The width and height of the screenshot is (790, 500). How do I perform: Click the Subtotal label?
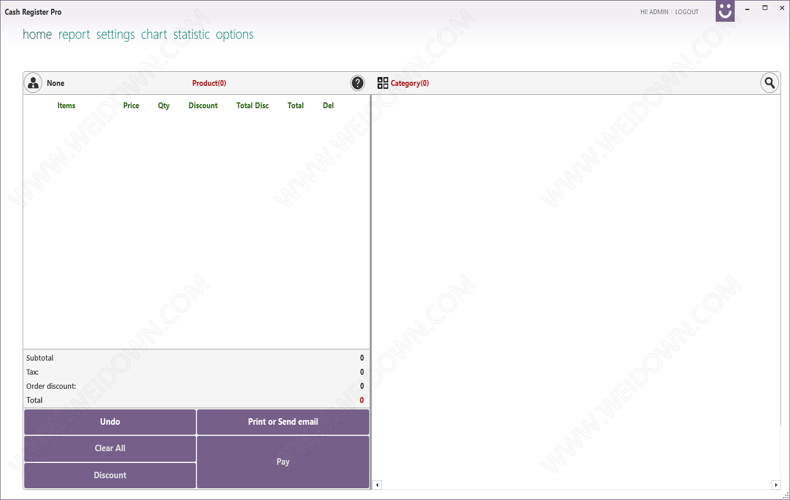[x=40, y=358]
